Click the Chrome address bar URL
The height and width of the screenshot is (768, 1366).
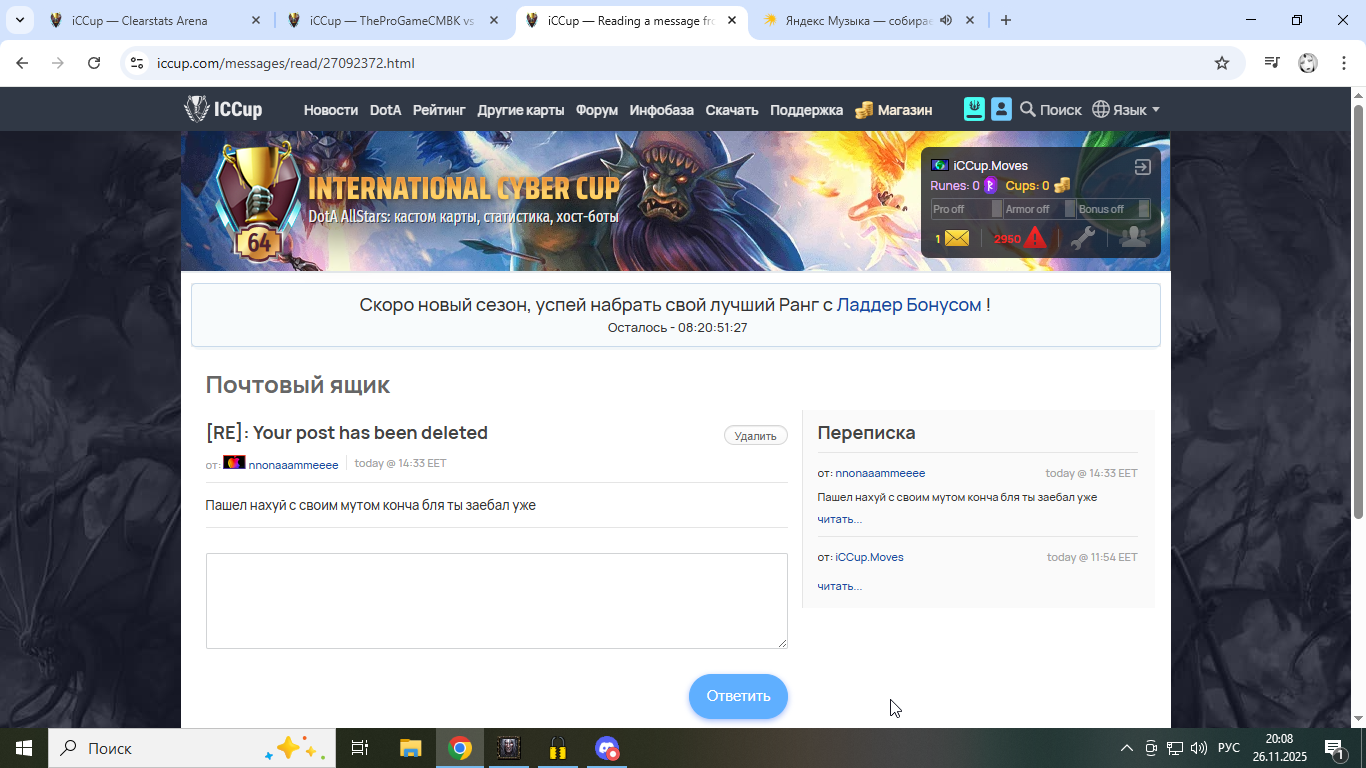tap(286, 63)
